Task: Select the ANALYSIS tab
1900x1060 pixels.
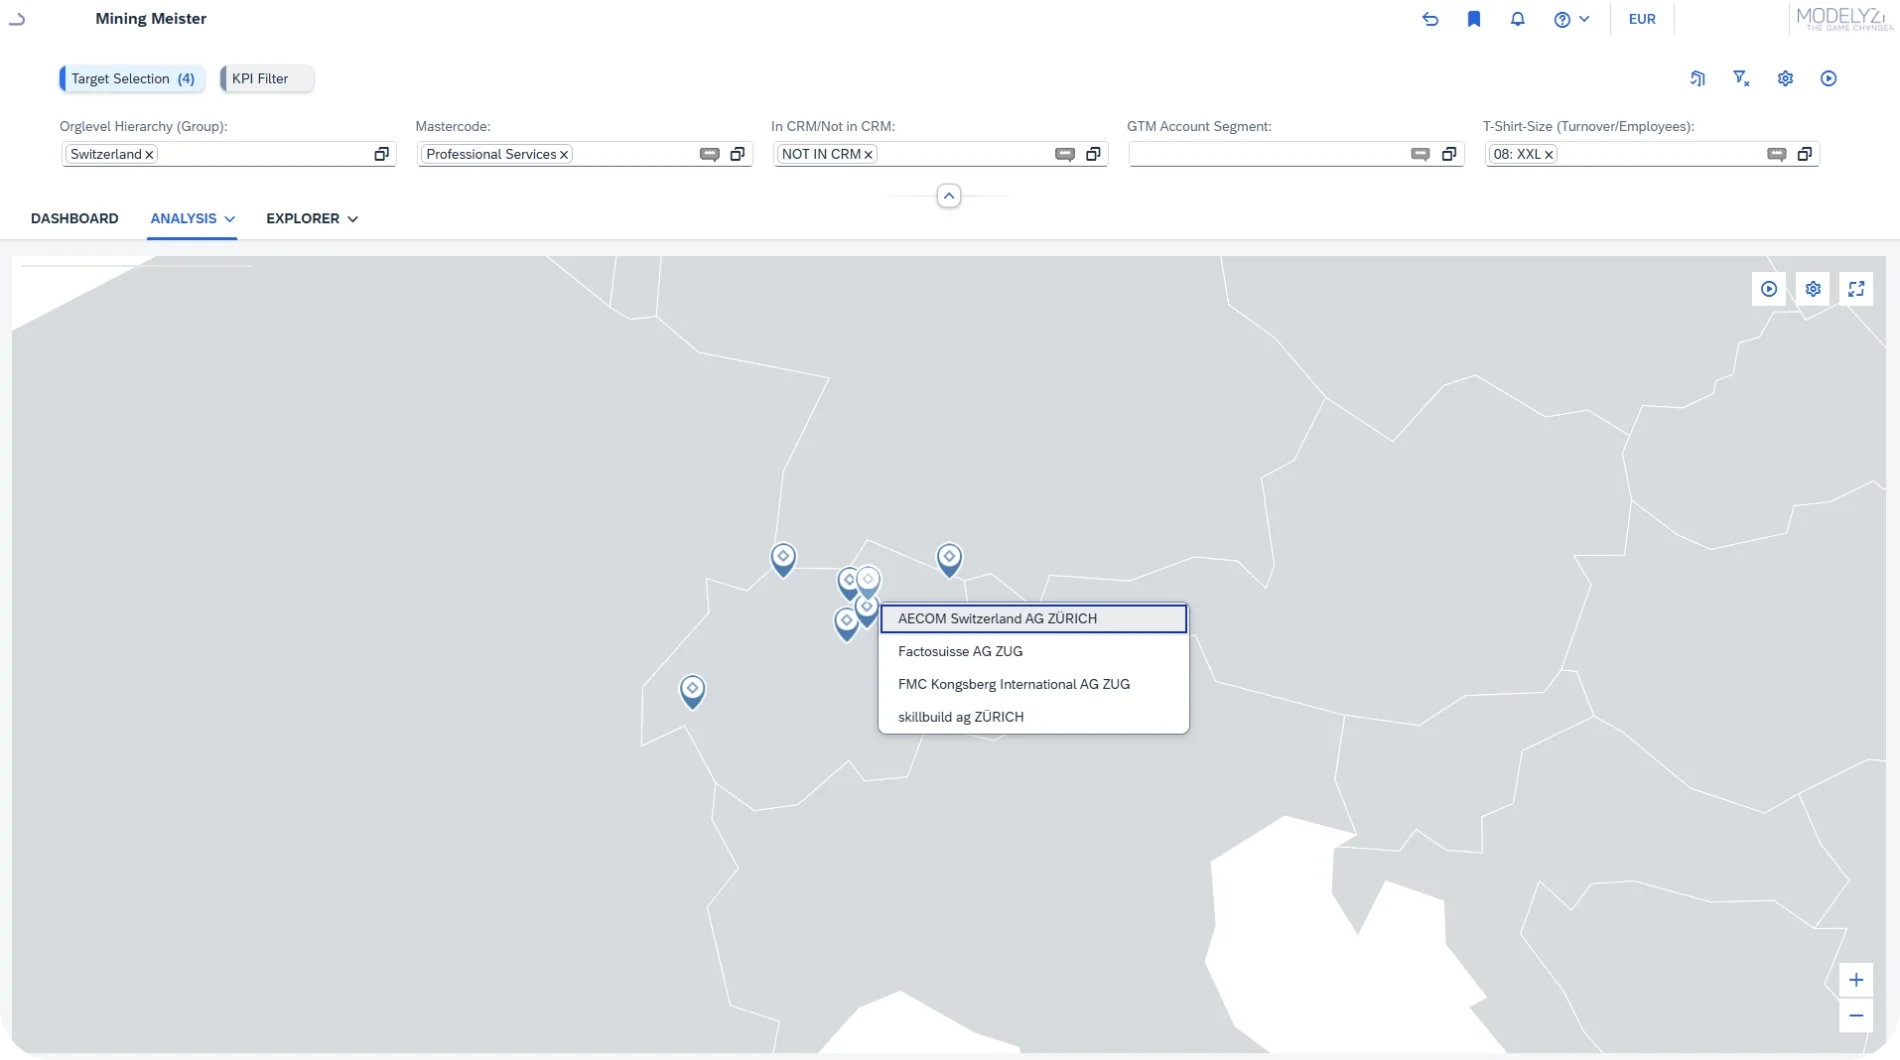Action: pos(183,218)
